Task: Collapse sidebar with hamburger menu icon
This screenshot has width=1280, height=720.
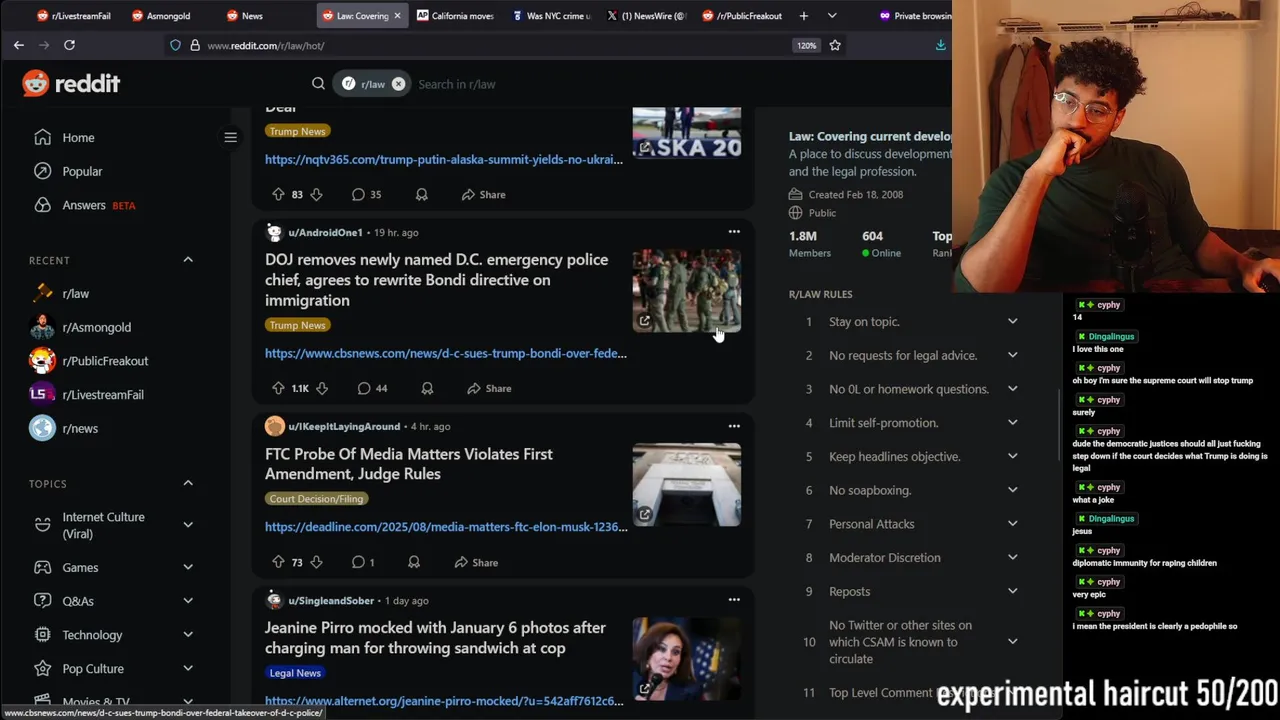Action: (230, 137)
